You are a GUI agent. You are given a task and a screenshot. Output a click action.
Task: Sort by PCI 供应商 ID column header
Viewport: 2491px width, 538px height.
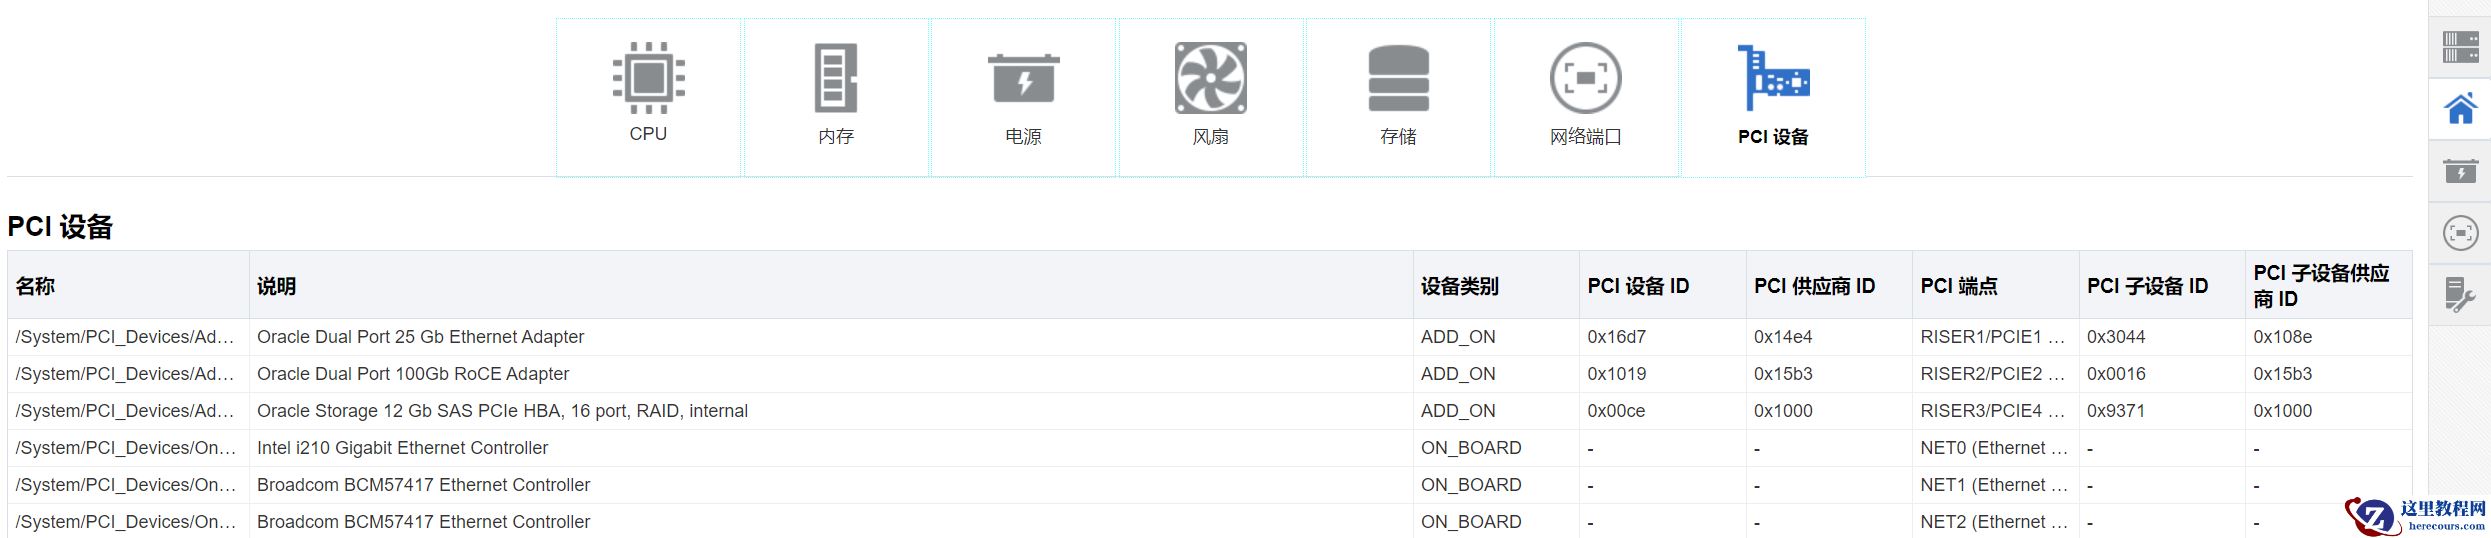(1829, 286)
